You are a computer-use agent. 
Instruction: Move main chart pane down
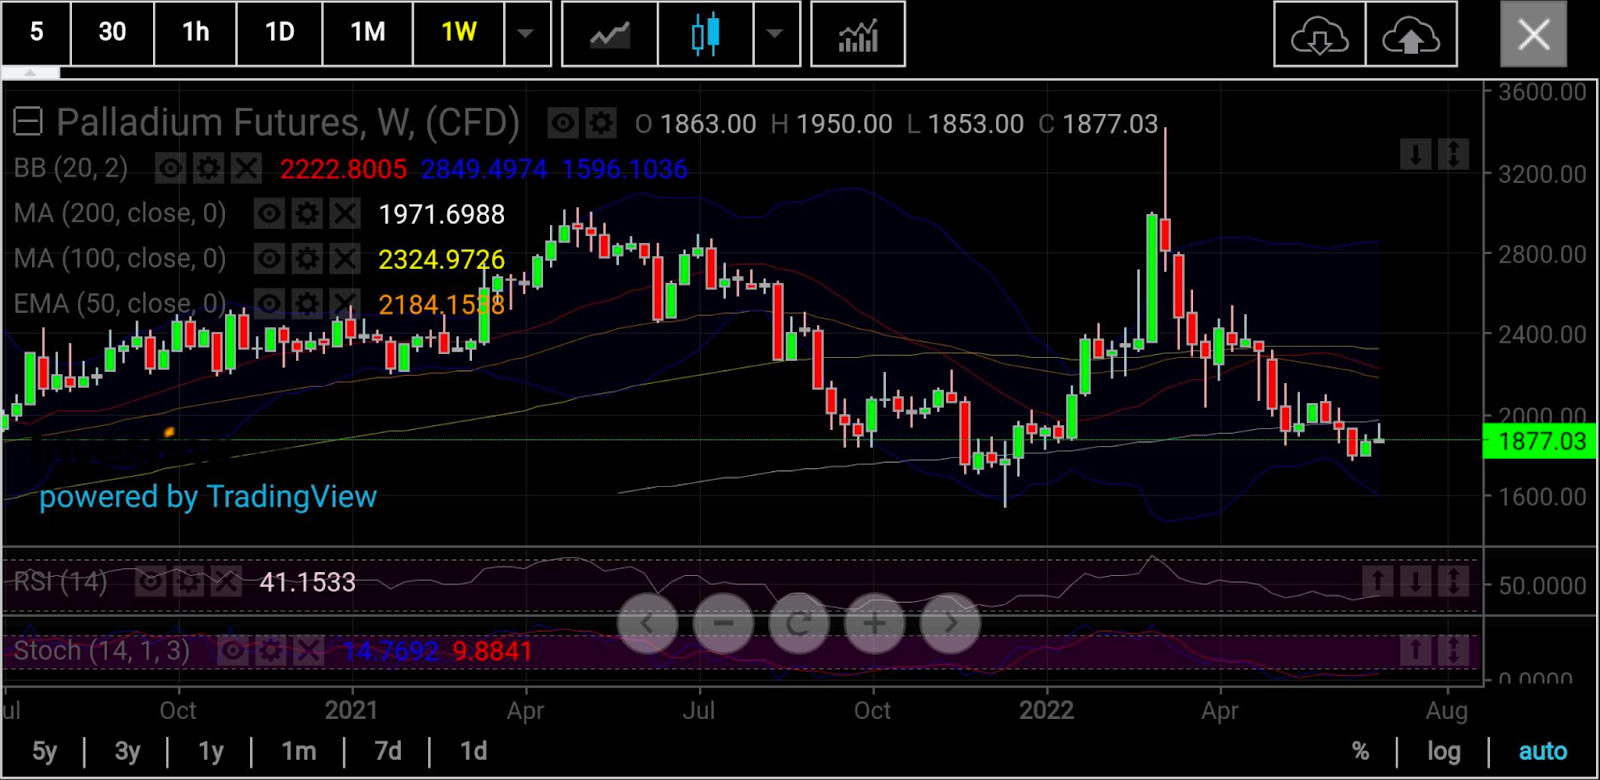click(1416, 155)
